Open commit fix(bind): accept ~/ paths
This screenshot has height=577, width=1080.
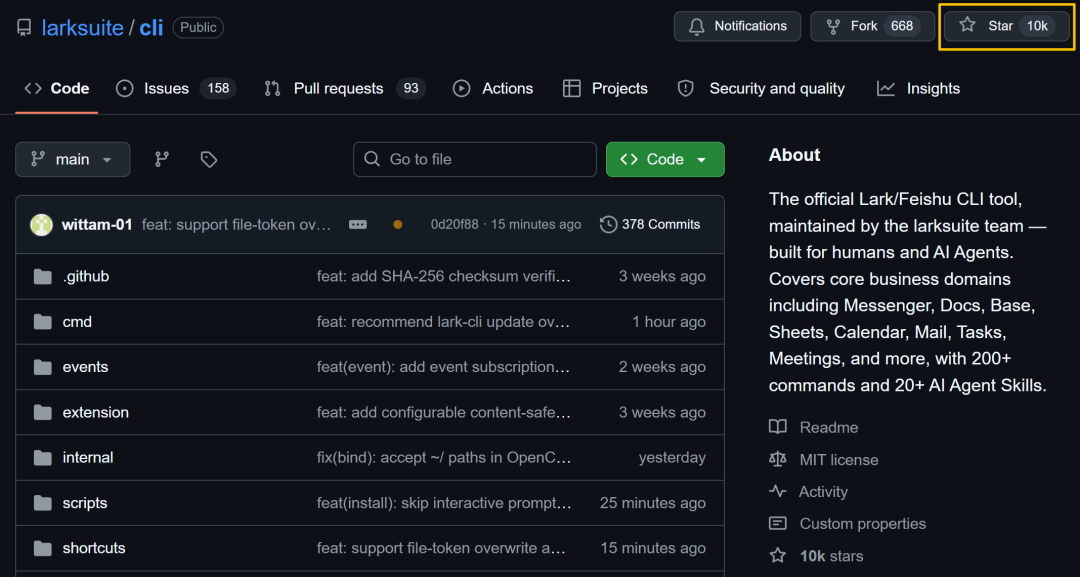[x=444, y=458]
